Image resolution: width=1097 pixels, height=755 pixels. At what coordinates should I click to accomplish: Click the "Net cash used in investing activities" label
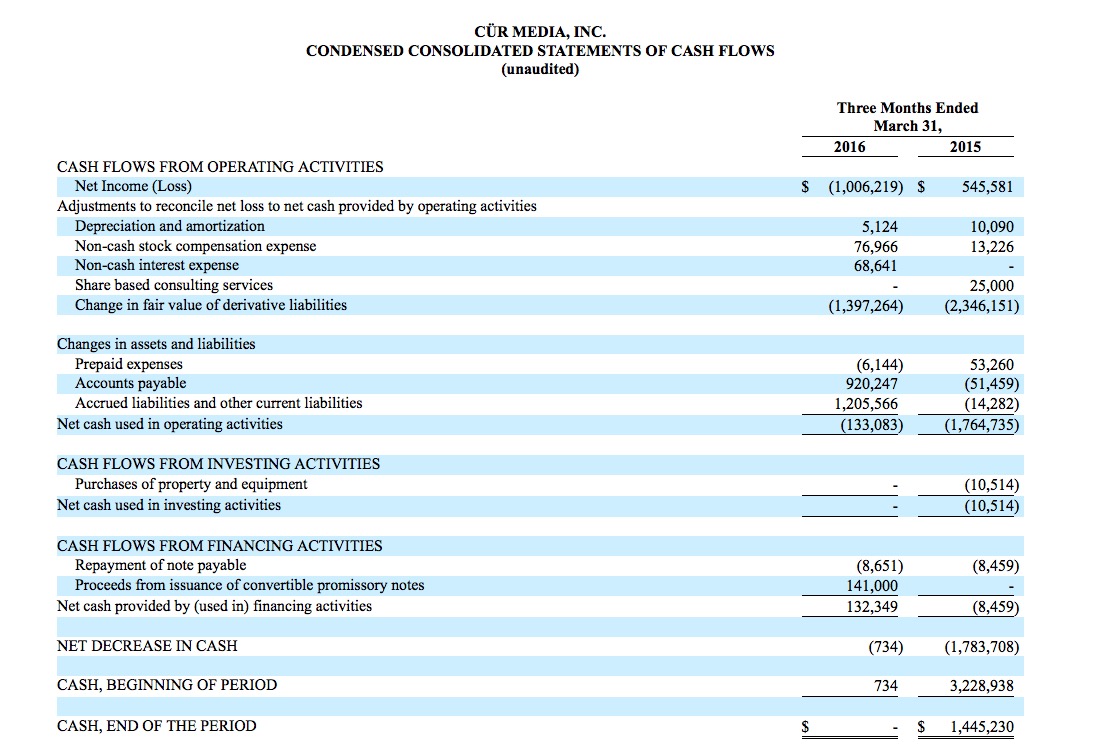[x=169, y=505]
